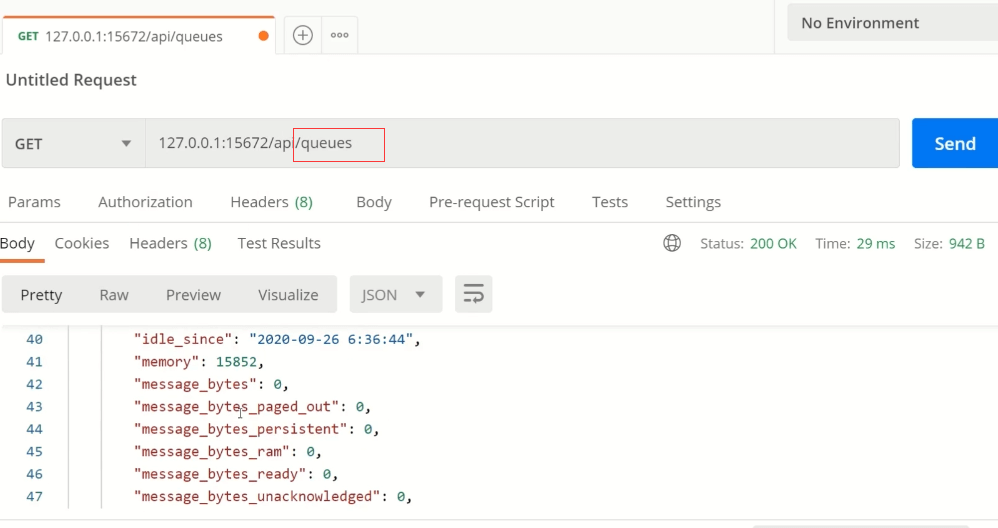Click the "memory" key on line 41
Image resolution: width=998 pixels, height=528 pixels.
[x=166, y=361]
